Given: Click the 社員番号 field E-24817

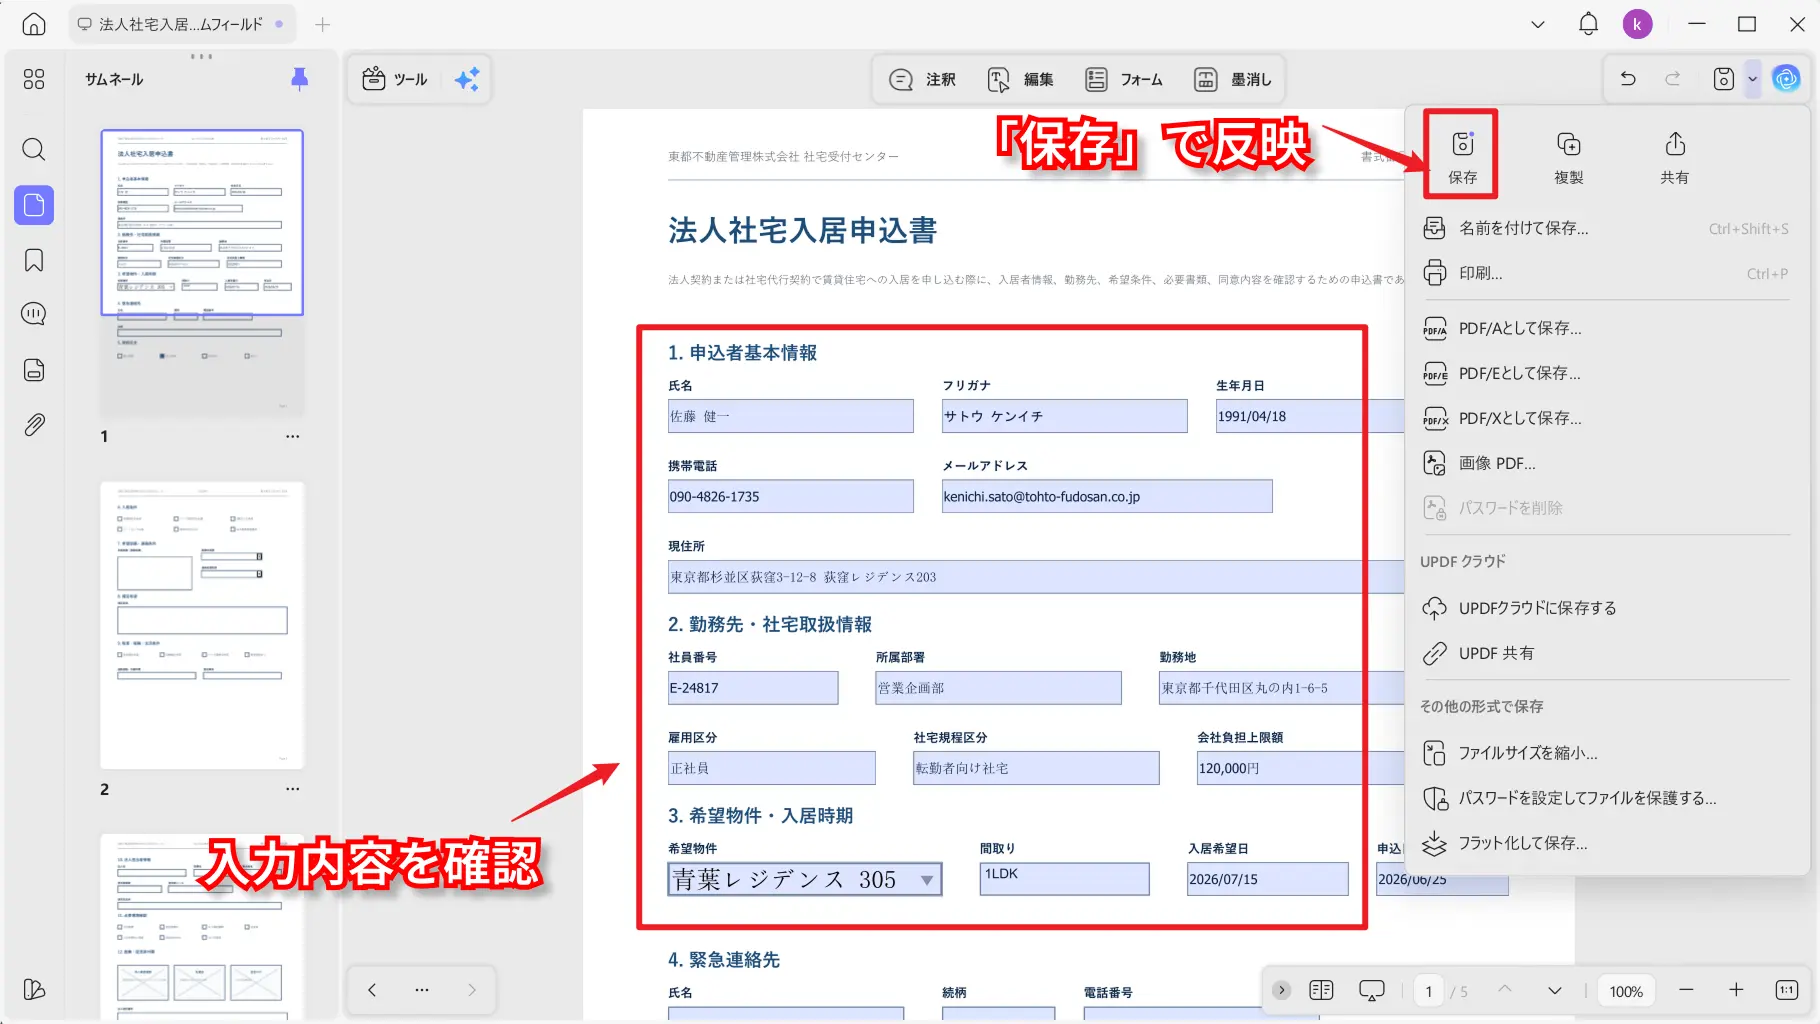Looking at the screenshot, I should tap(753, 688).
